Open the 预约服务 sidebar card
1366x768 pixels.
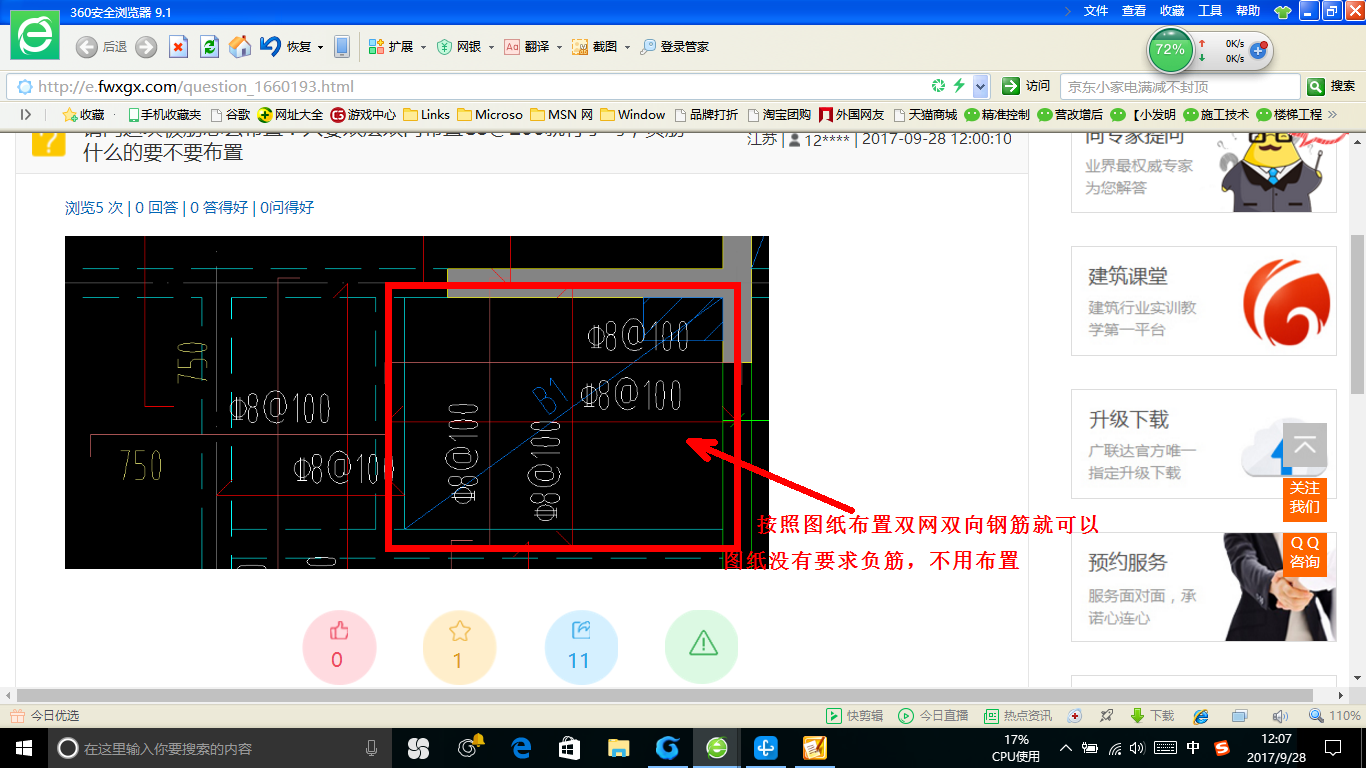1204,587
